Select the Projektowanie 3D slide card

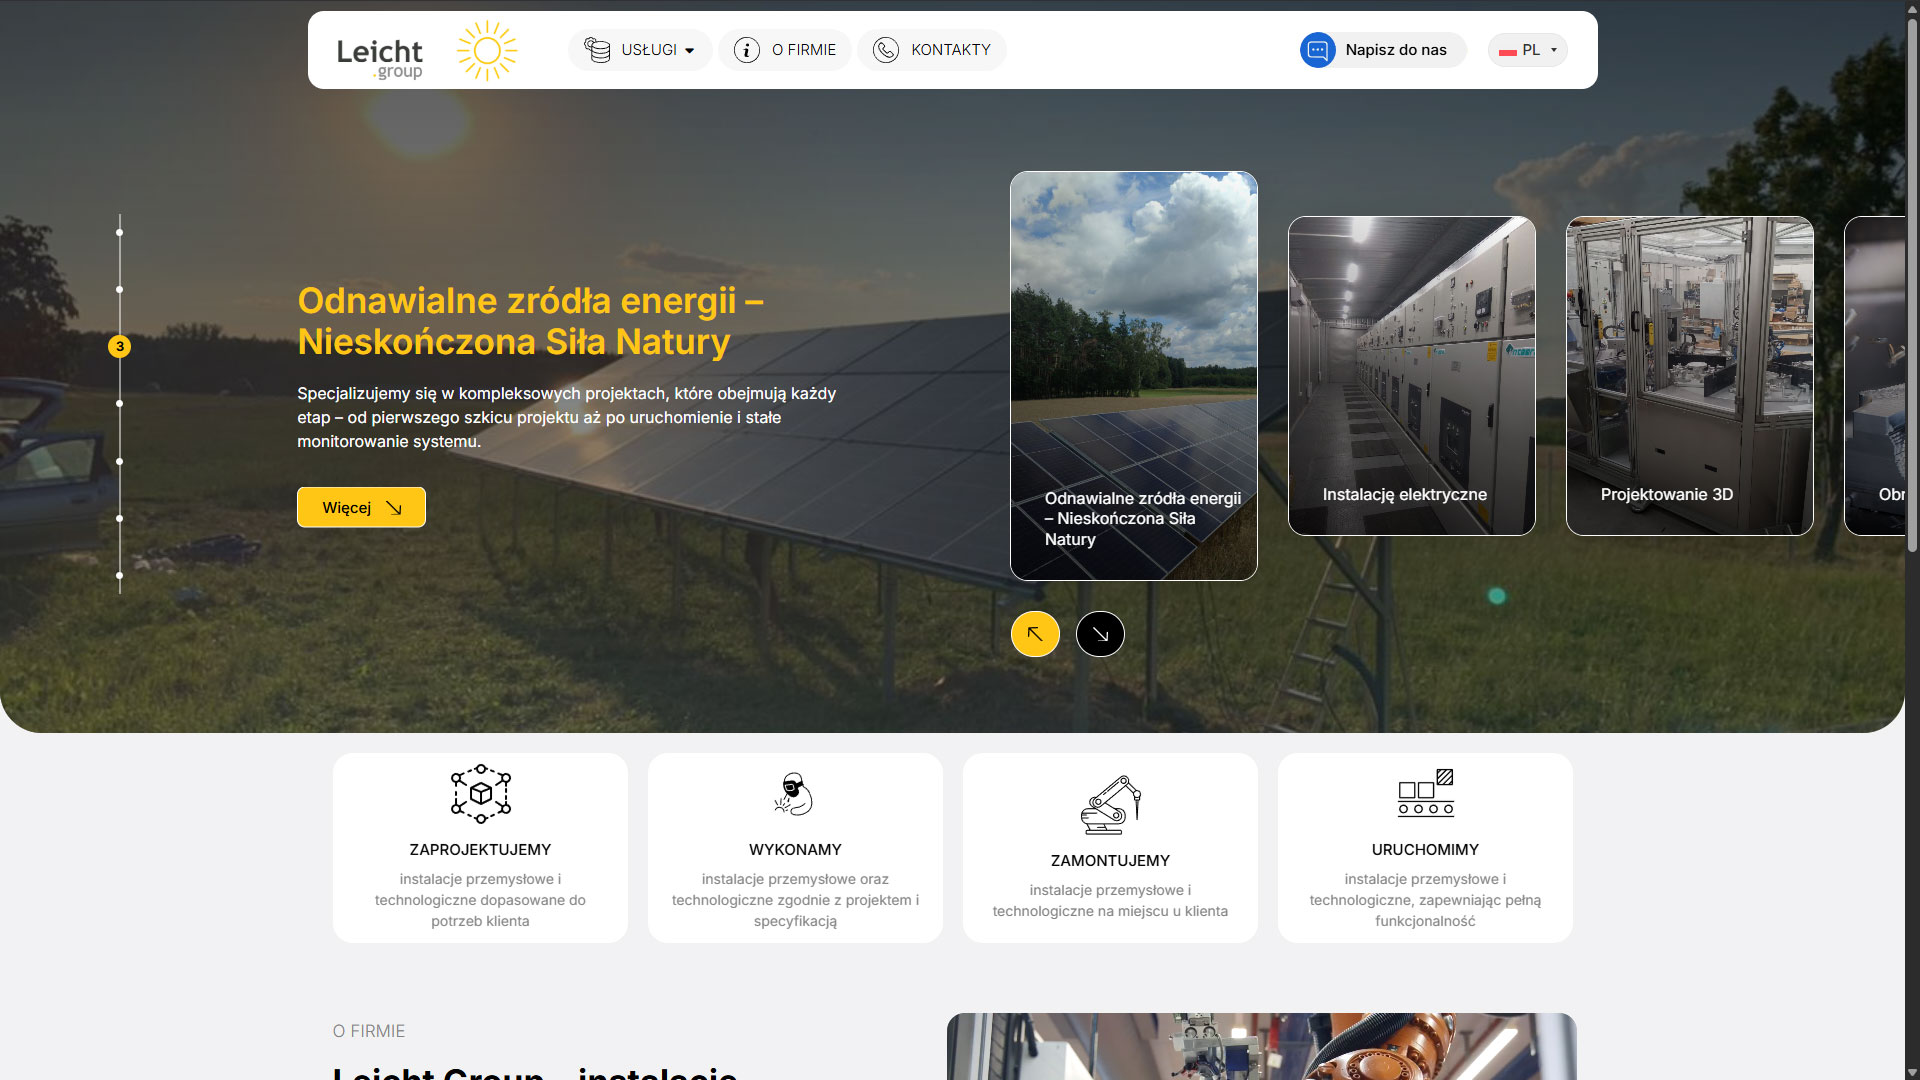1689,375
